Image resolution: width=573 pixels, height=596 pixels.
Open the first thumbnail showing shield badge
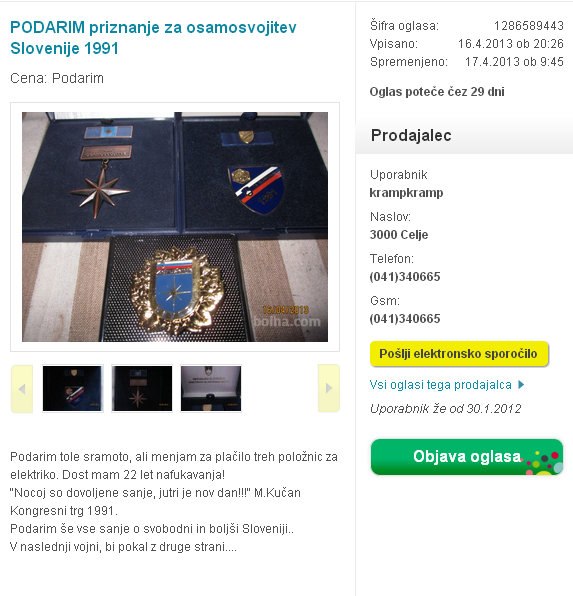click(72, 388)
